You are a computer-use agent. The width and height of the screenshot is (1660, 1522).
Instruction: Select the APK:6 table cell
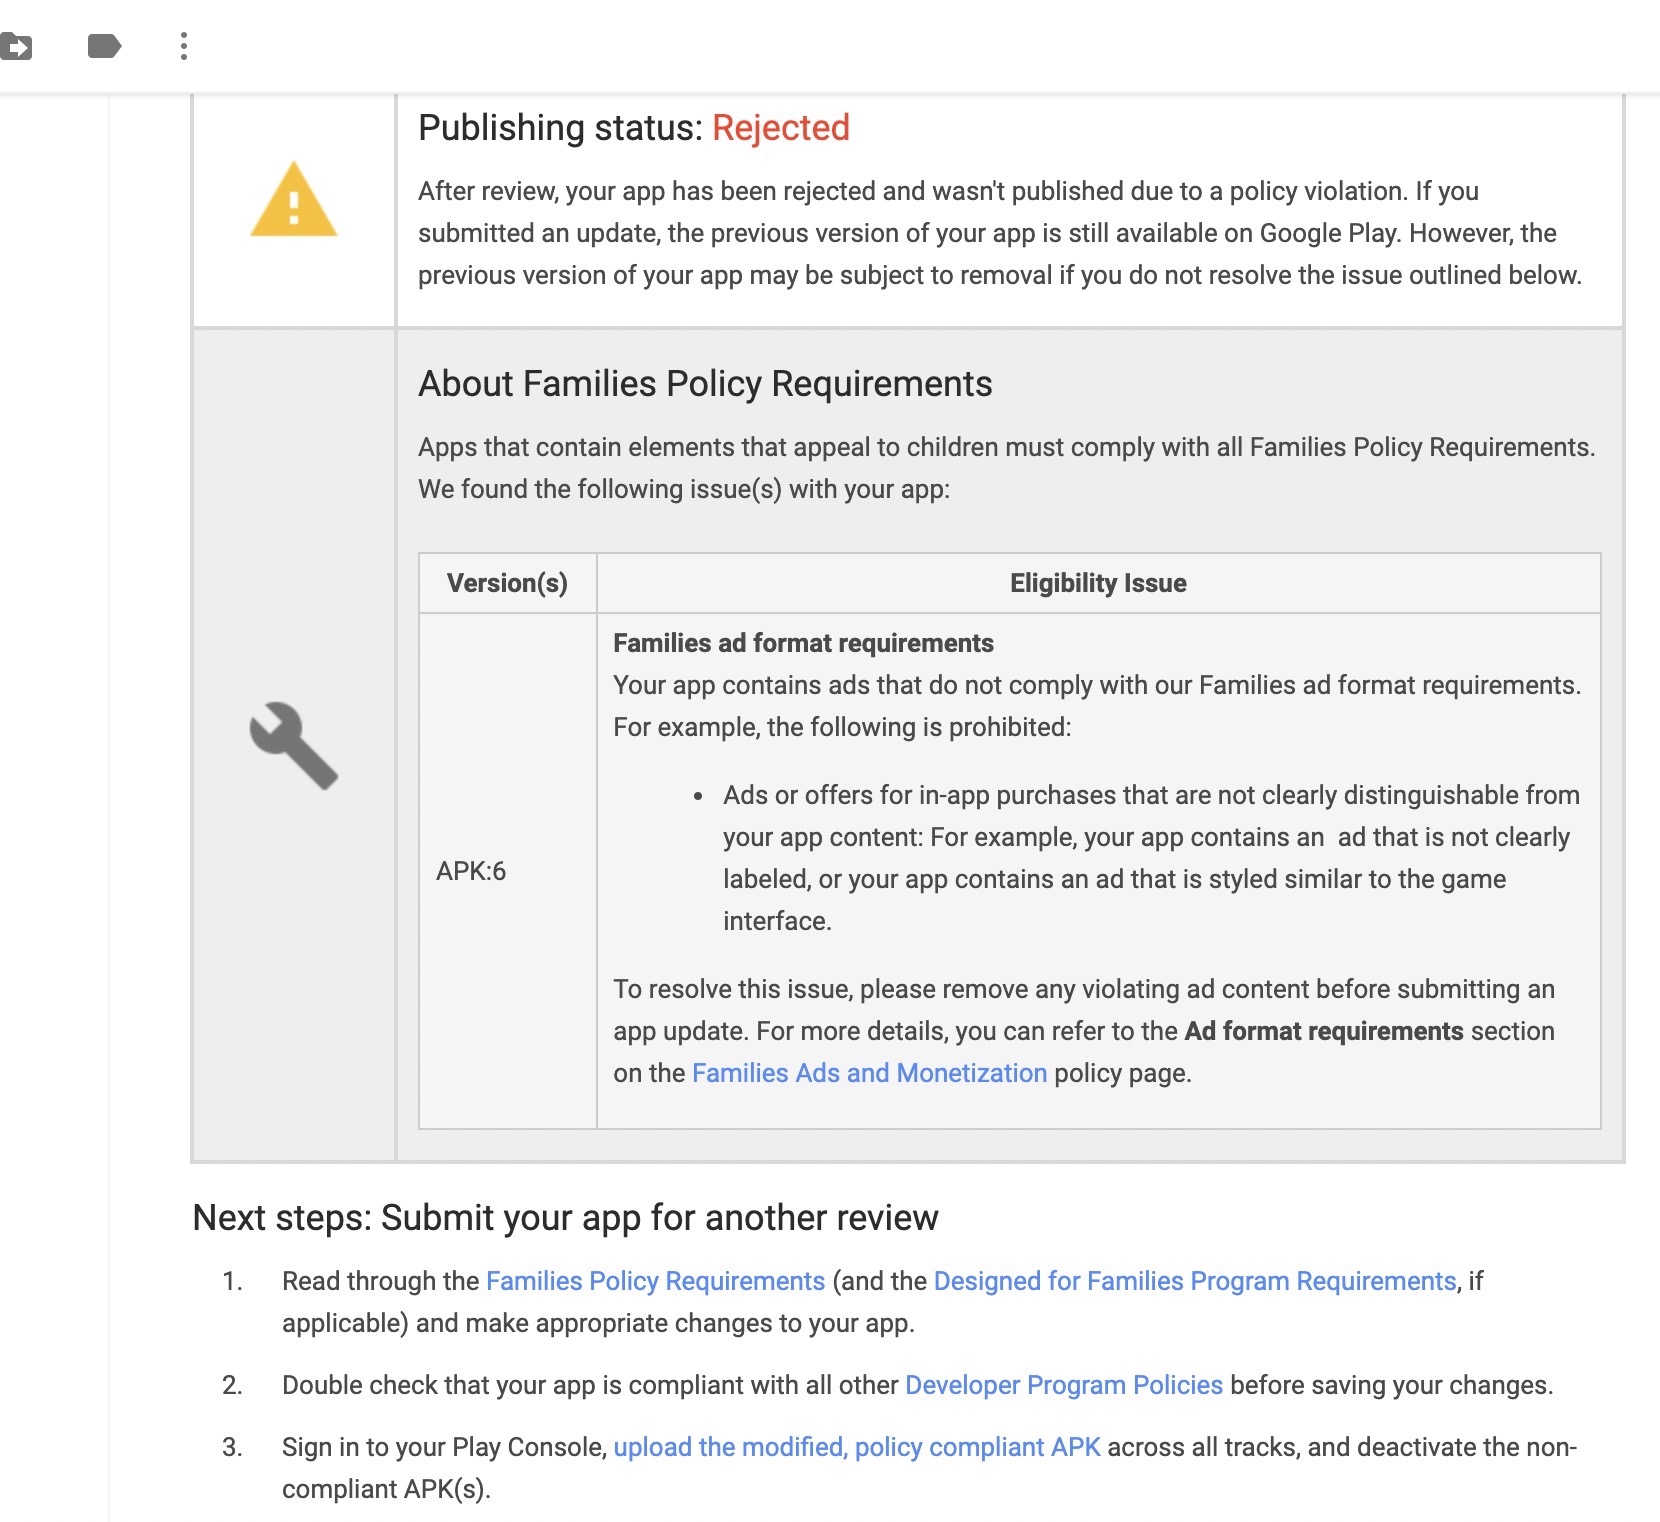pyautogui.click(x=471, y=871)
